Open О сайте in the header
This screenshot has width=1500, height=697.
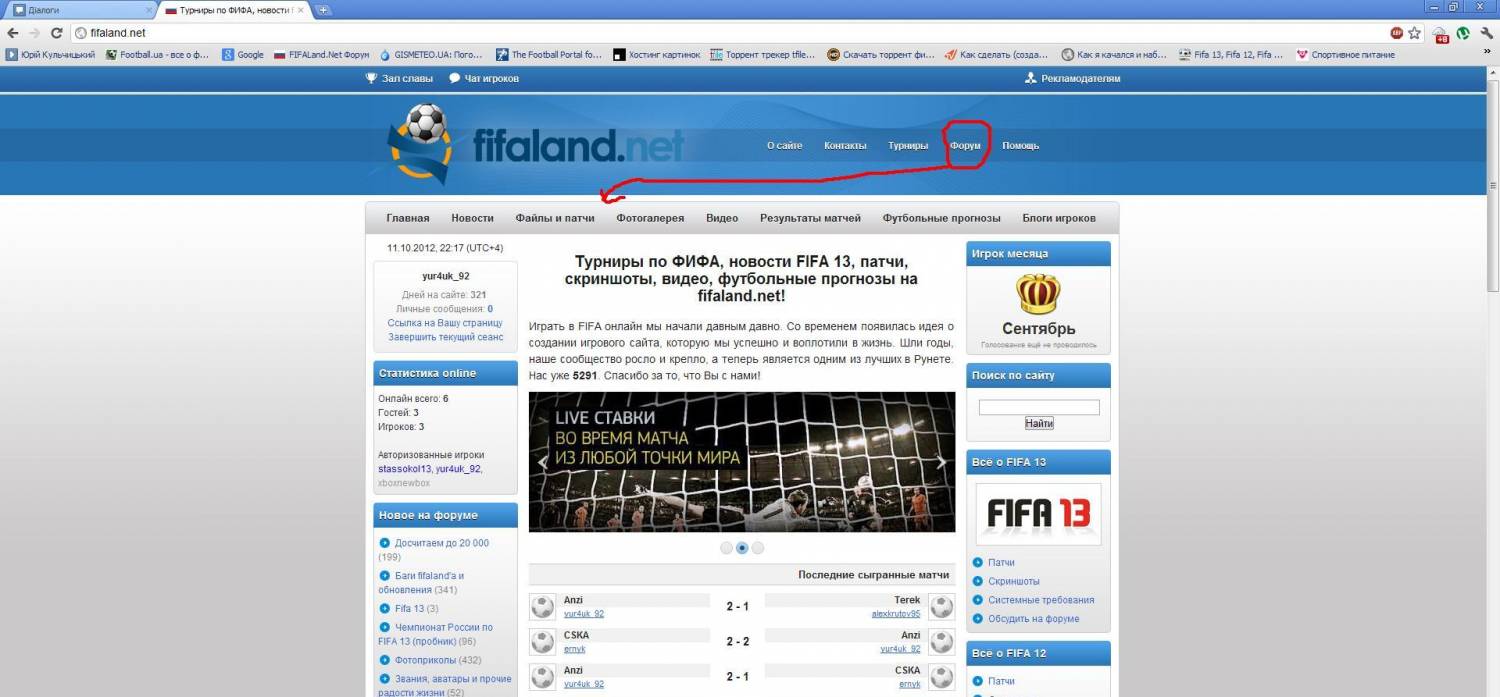coord(784,145)
